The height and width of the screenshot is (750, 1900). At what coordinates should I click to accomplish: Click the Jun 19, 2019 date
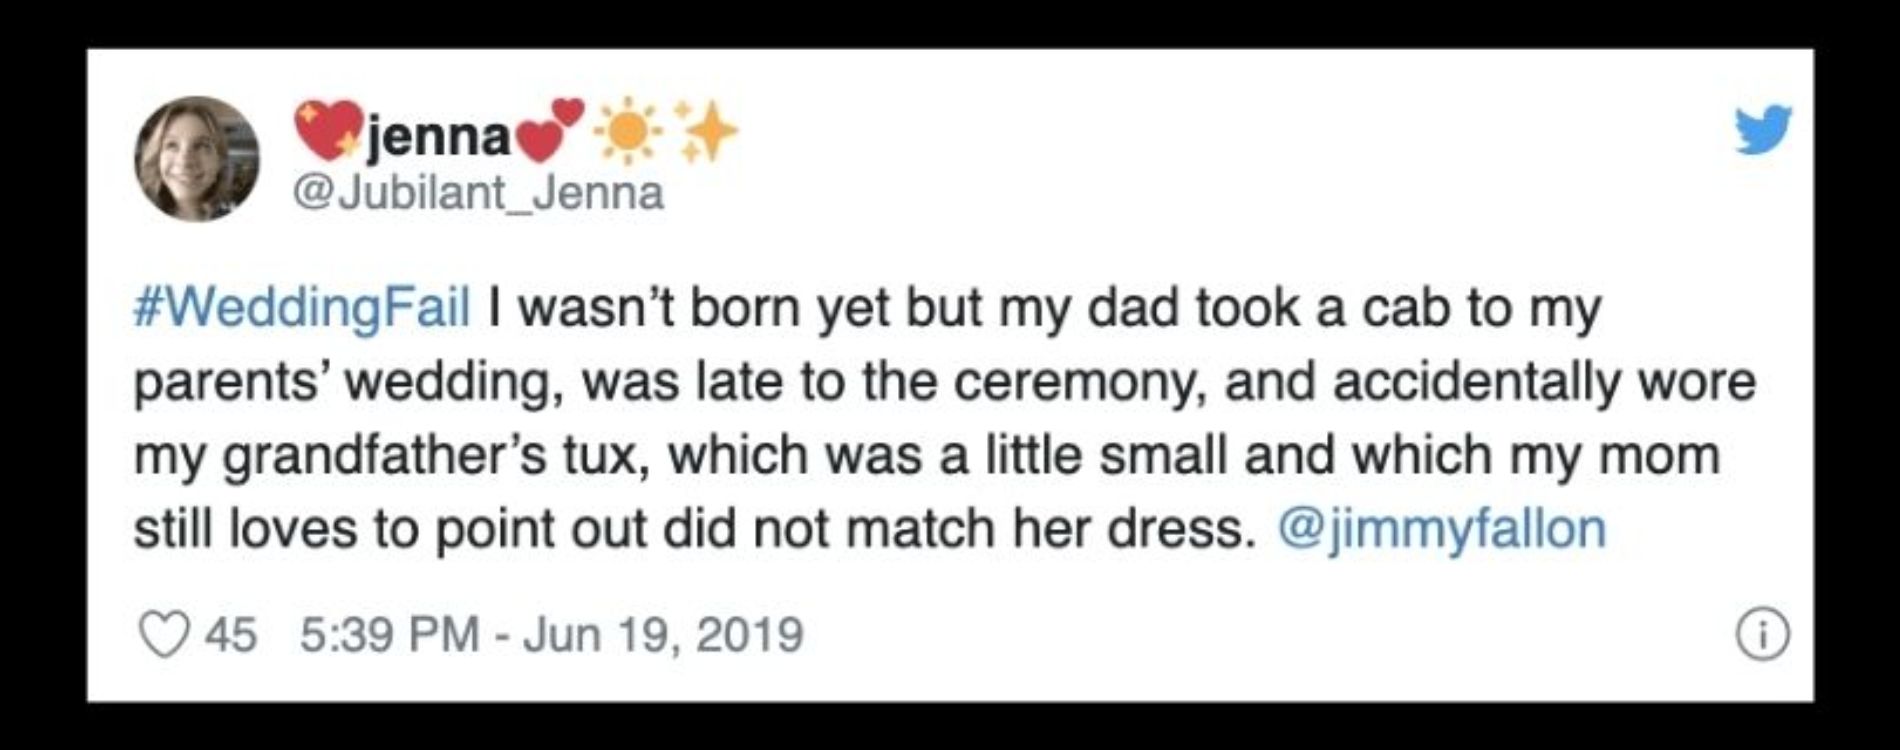[663, 635]
